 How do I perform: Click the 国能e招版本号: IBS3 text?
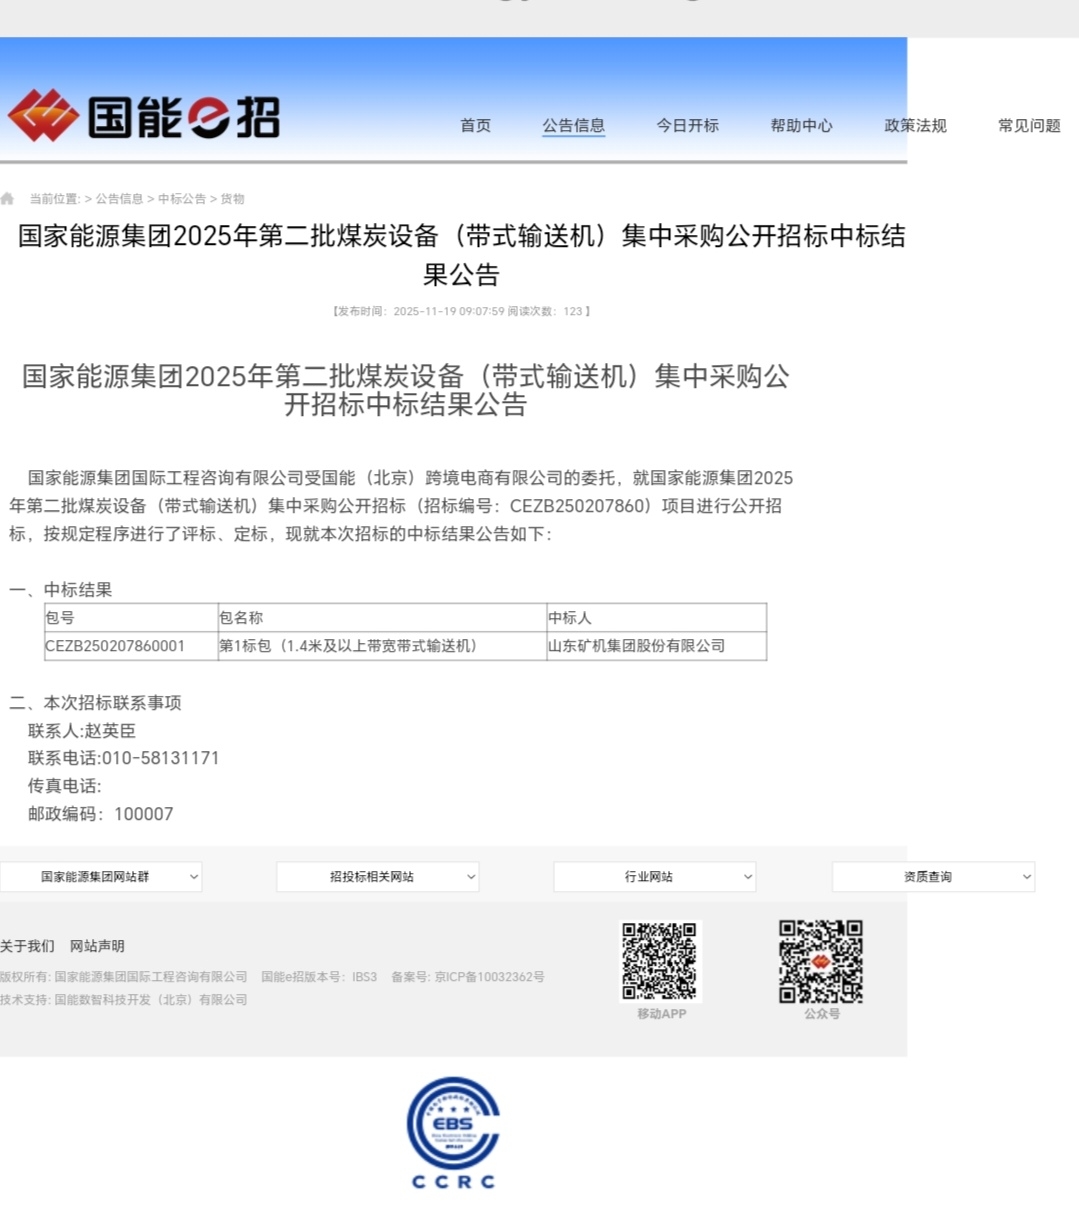click(319, 977)
